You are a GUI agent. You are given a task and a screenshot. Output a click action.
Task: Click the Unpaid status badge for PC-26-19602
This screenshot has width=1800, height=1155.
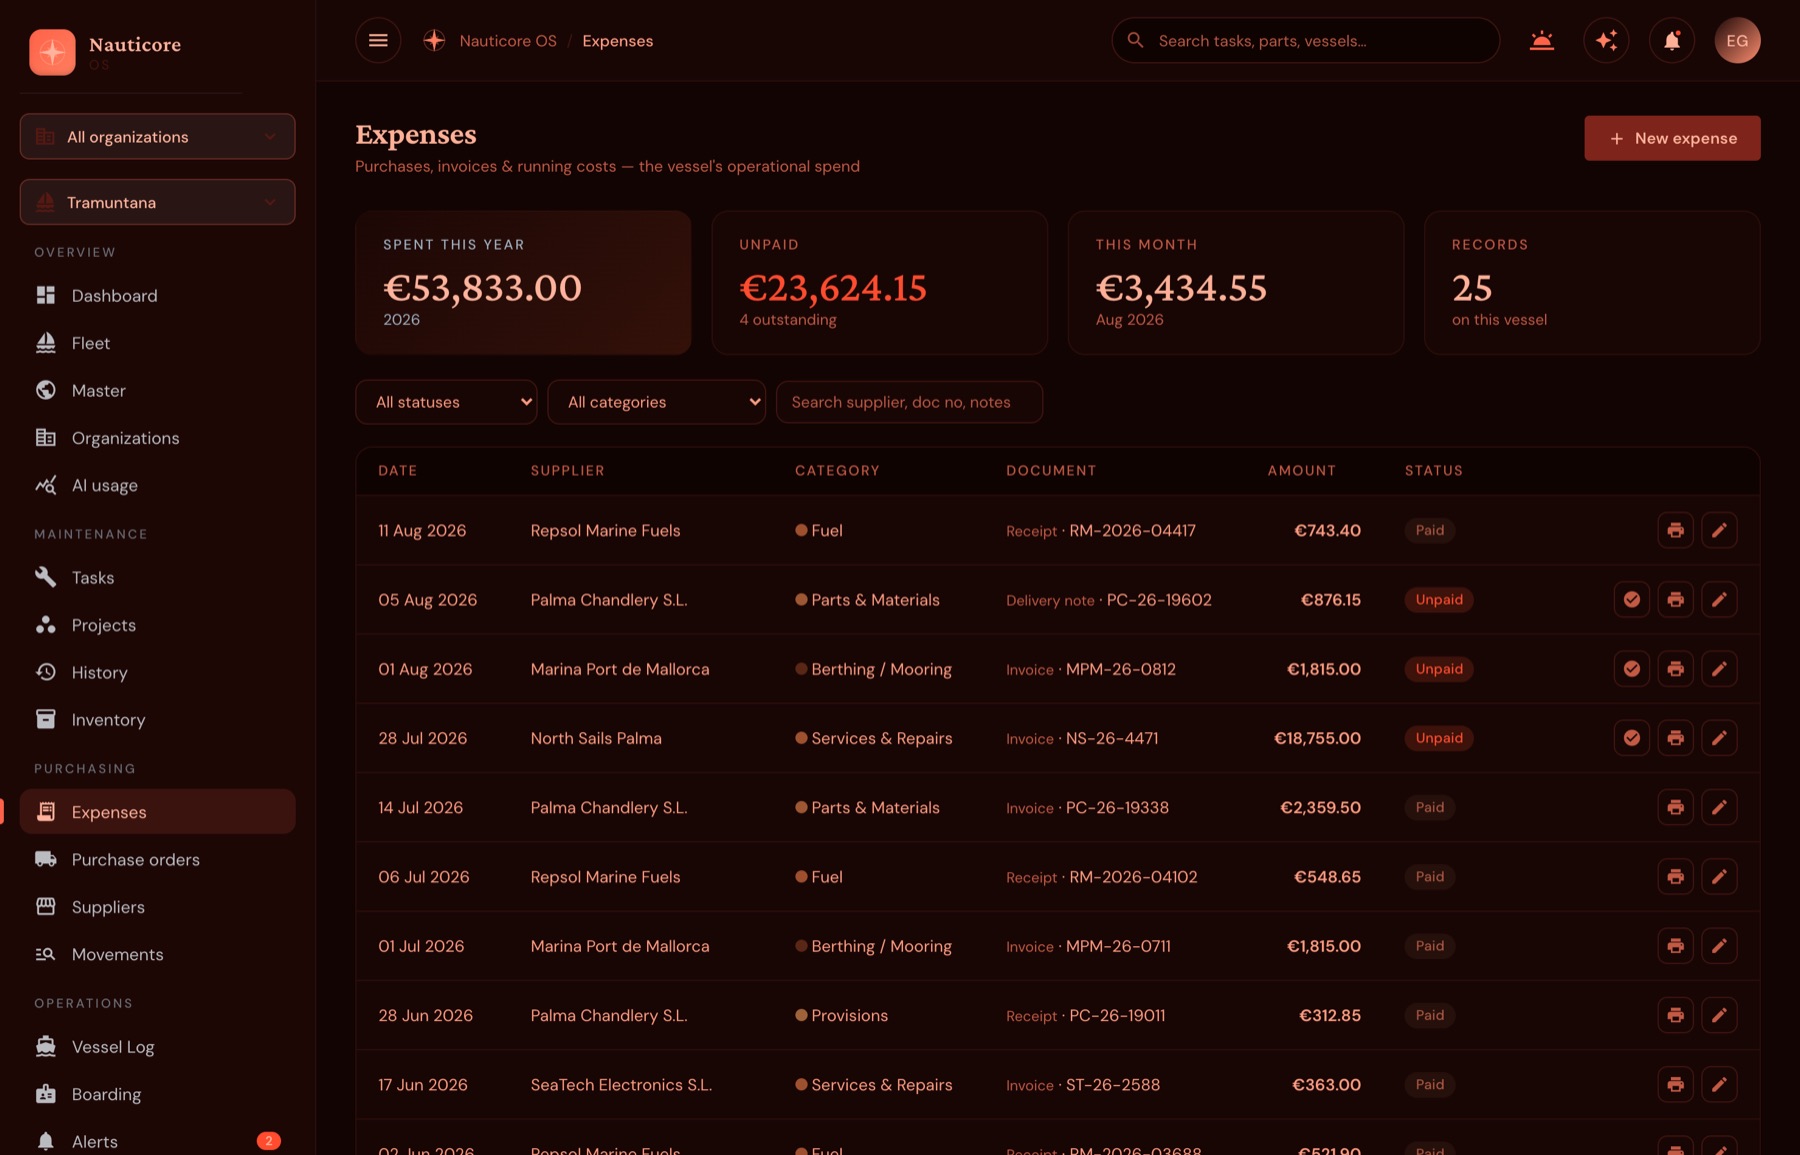1439,600
